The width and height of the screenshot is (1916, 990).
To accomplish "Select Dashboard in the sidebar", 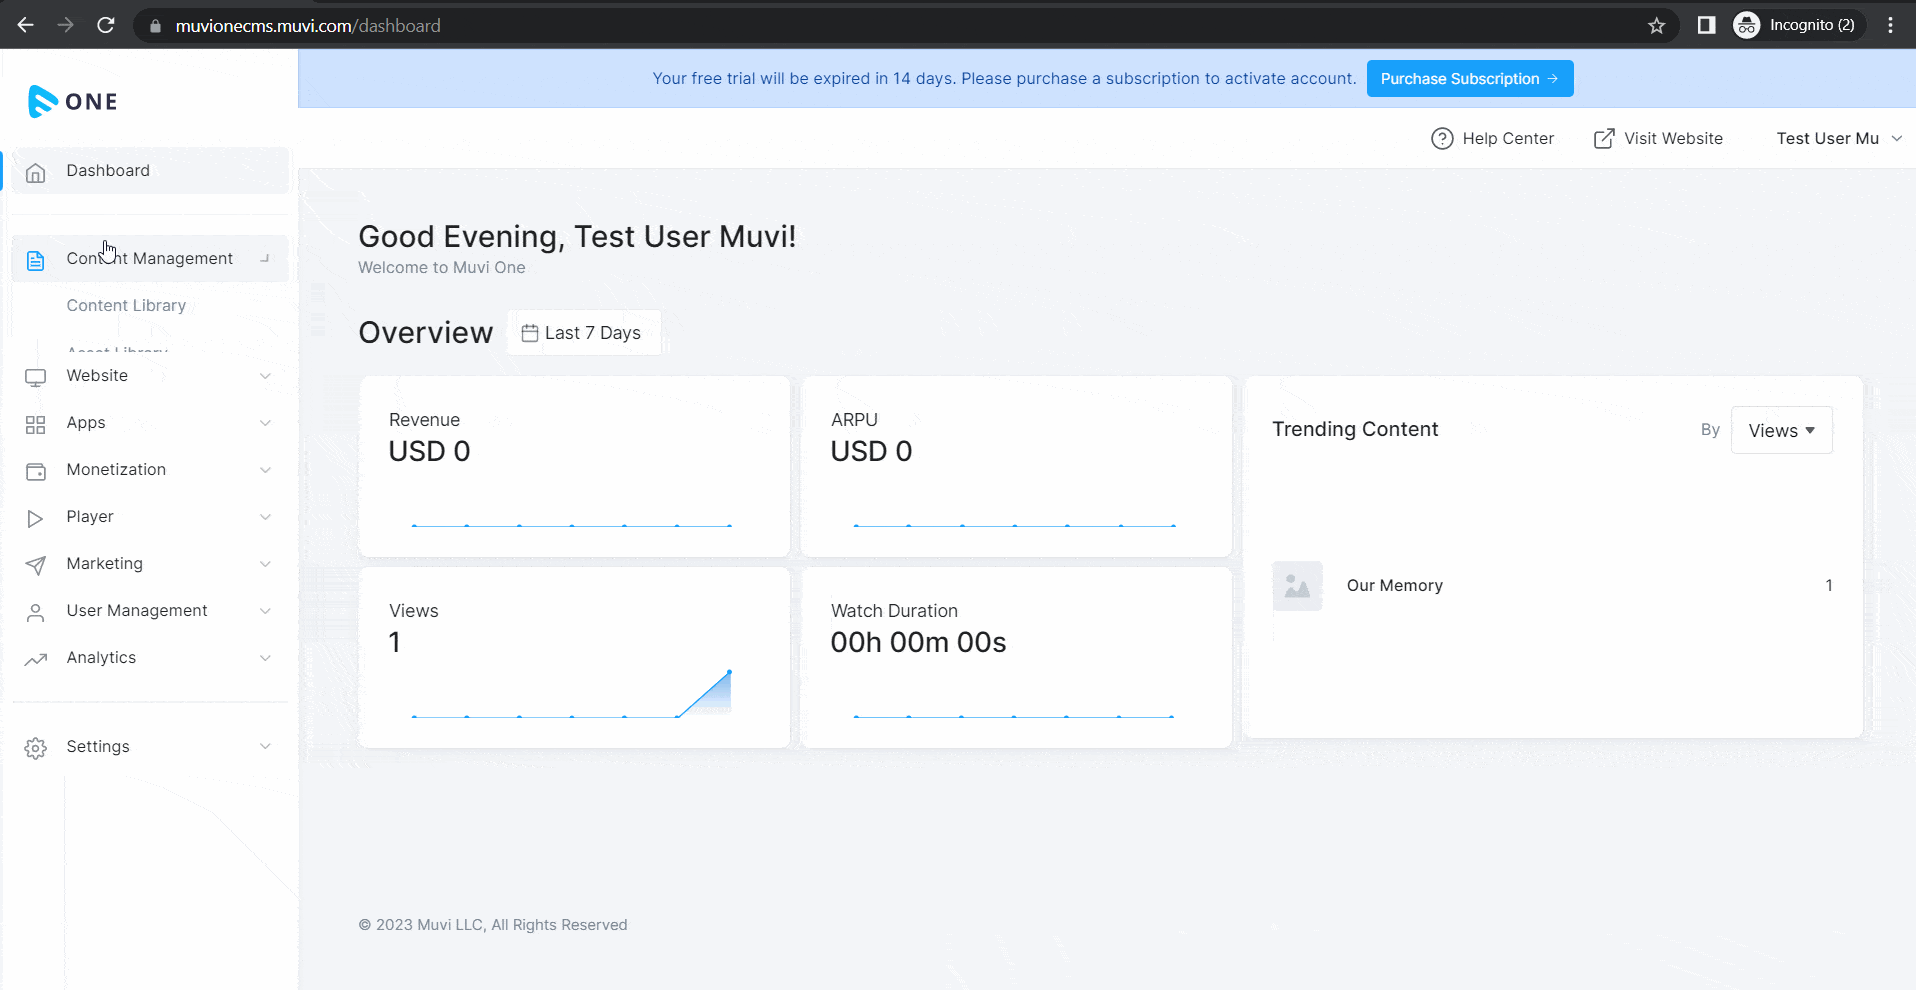I will [x=150, y=171].
